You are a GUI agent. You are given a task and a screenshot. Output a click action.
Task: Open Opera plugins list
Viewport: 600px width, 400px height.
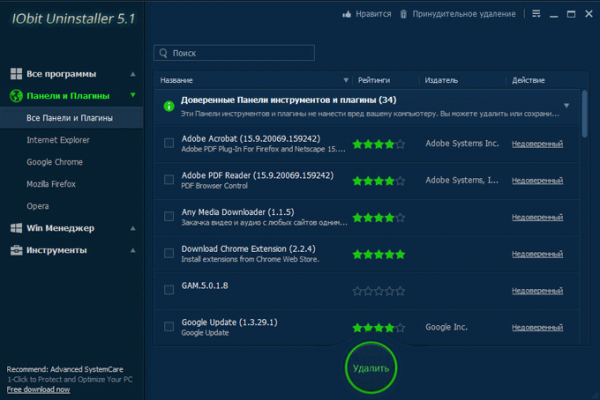(38, 206)
